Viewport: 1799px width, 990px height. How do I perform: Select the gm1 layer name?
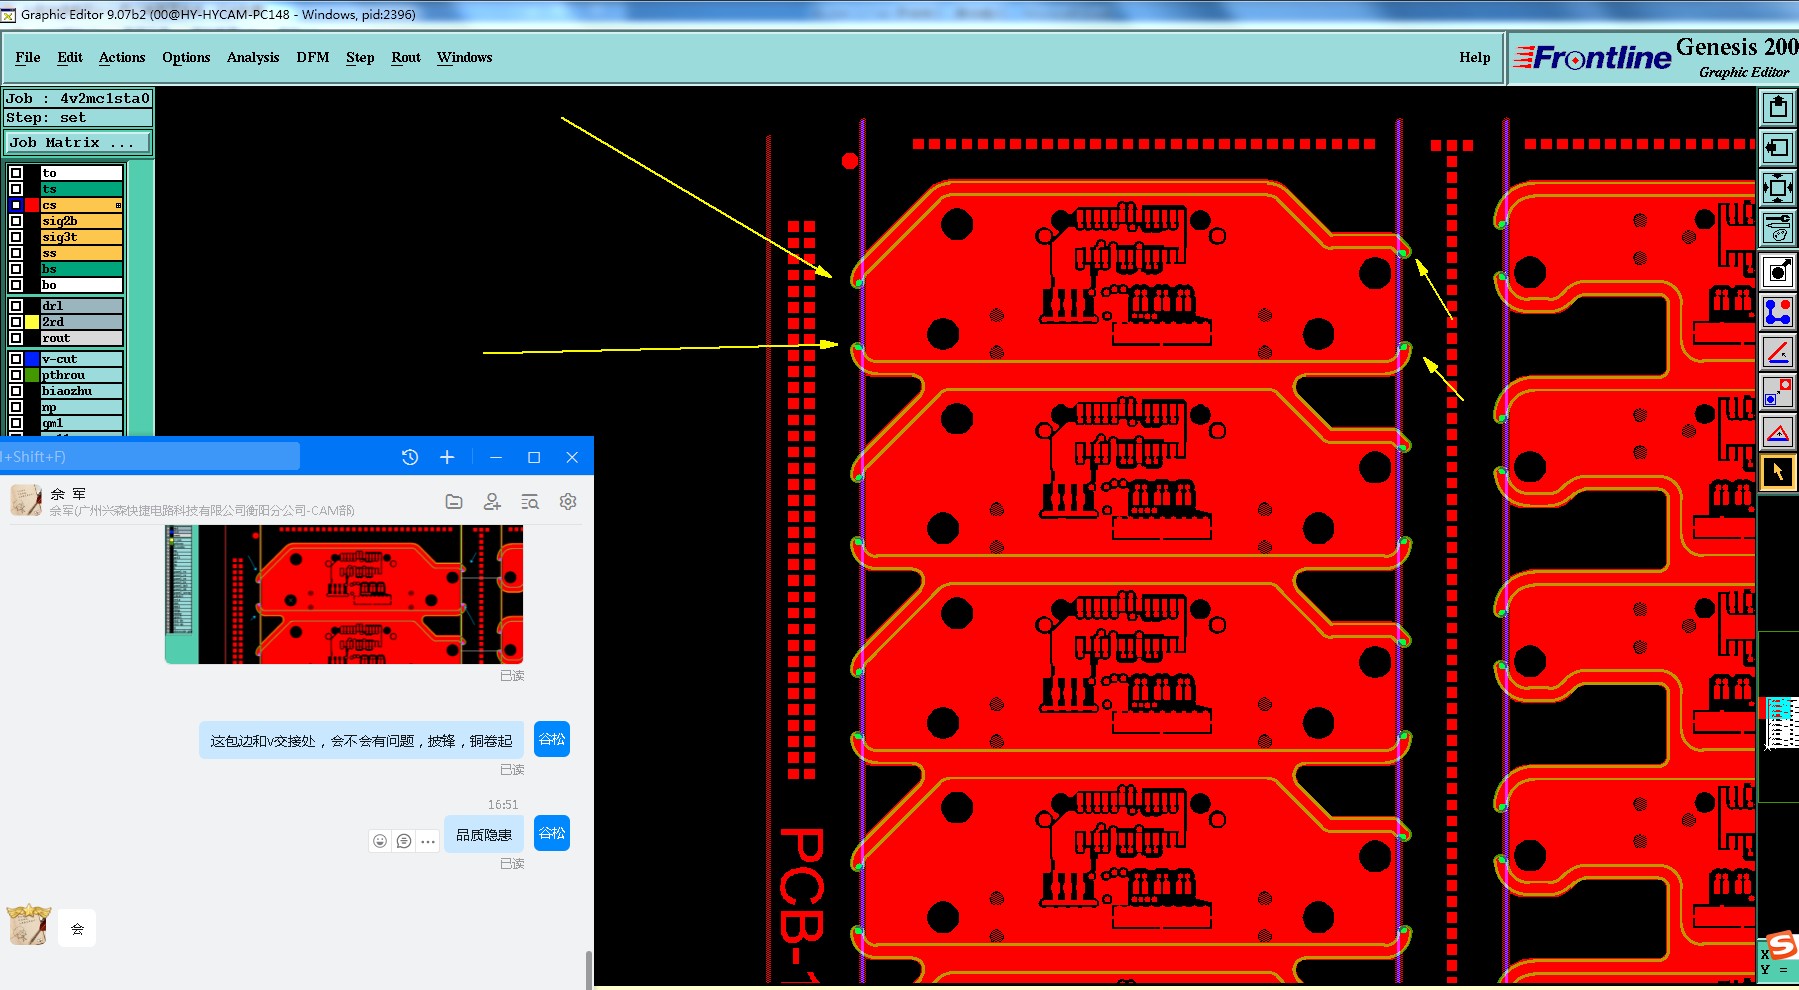pyautogui.click(x=82, y=423)
